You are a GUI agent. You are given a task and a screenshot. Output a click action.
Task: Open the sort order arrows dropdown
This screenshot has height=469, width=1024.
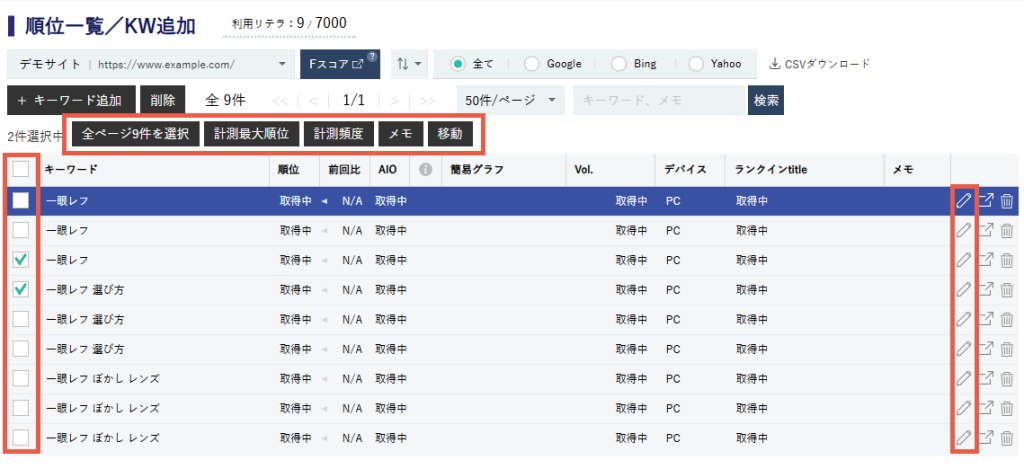(410, 64)
